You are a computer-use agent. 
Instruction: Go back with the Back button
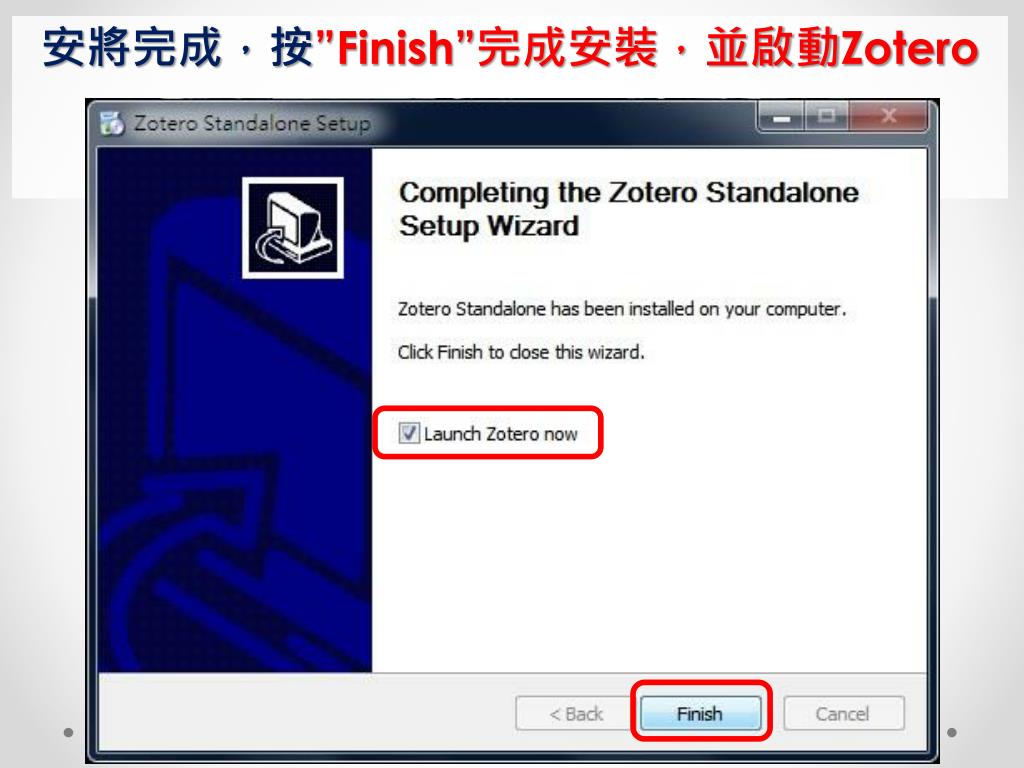coord(575,713)
